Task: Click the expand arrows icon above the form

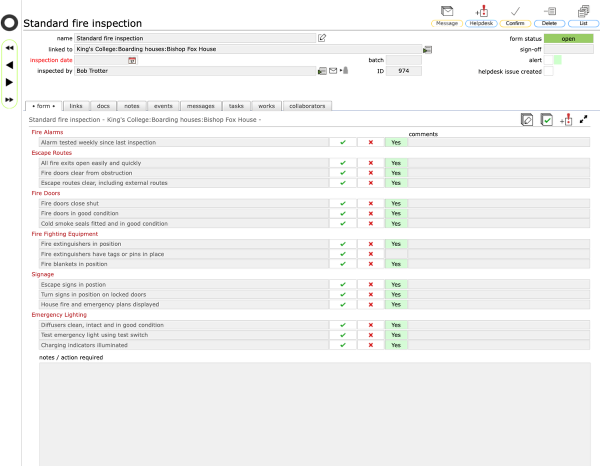Action: [583, 119]
